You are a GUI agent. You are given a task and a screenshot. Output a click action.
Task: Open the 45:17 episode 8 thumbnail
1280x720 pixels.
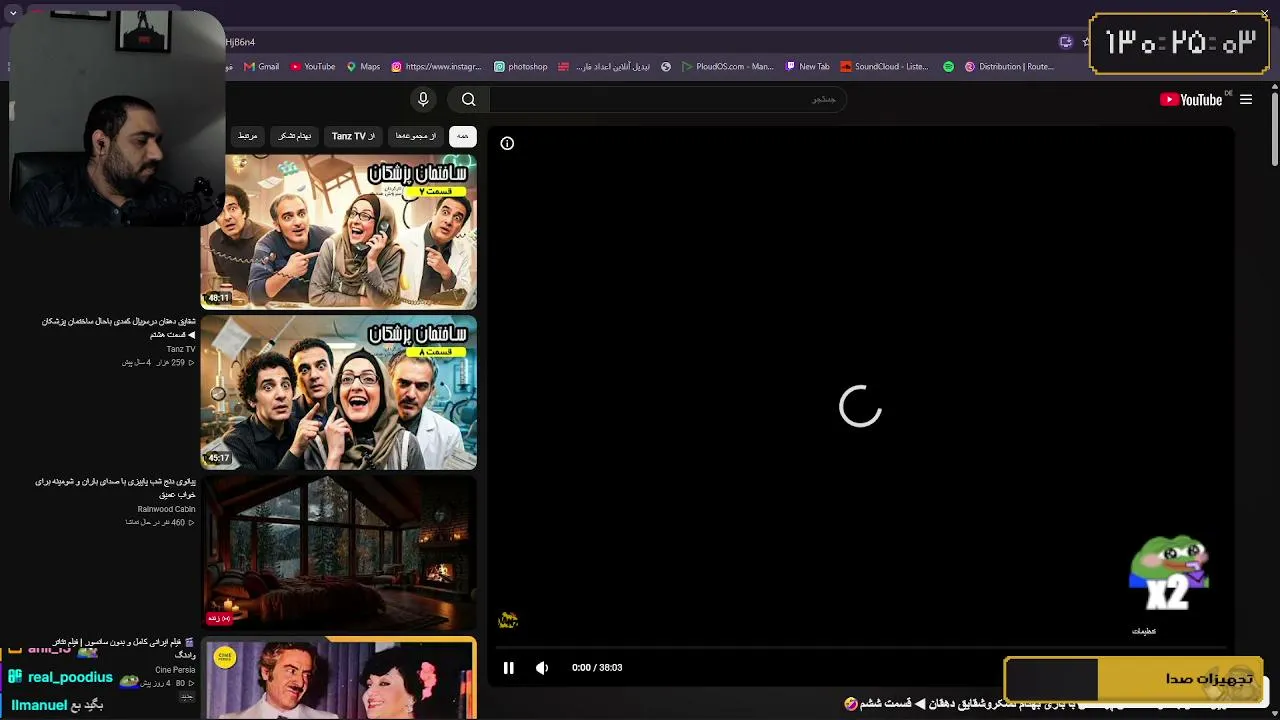[339, 392]
